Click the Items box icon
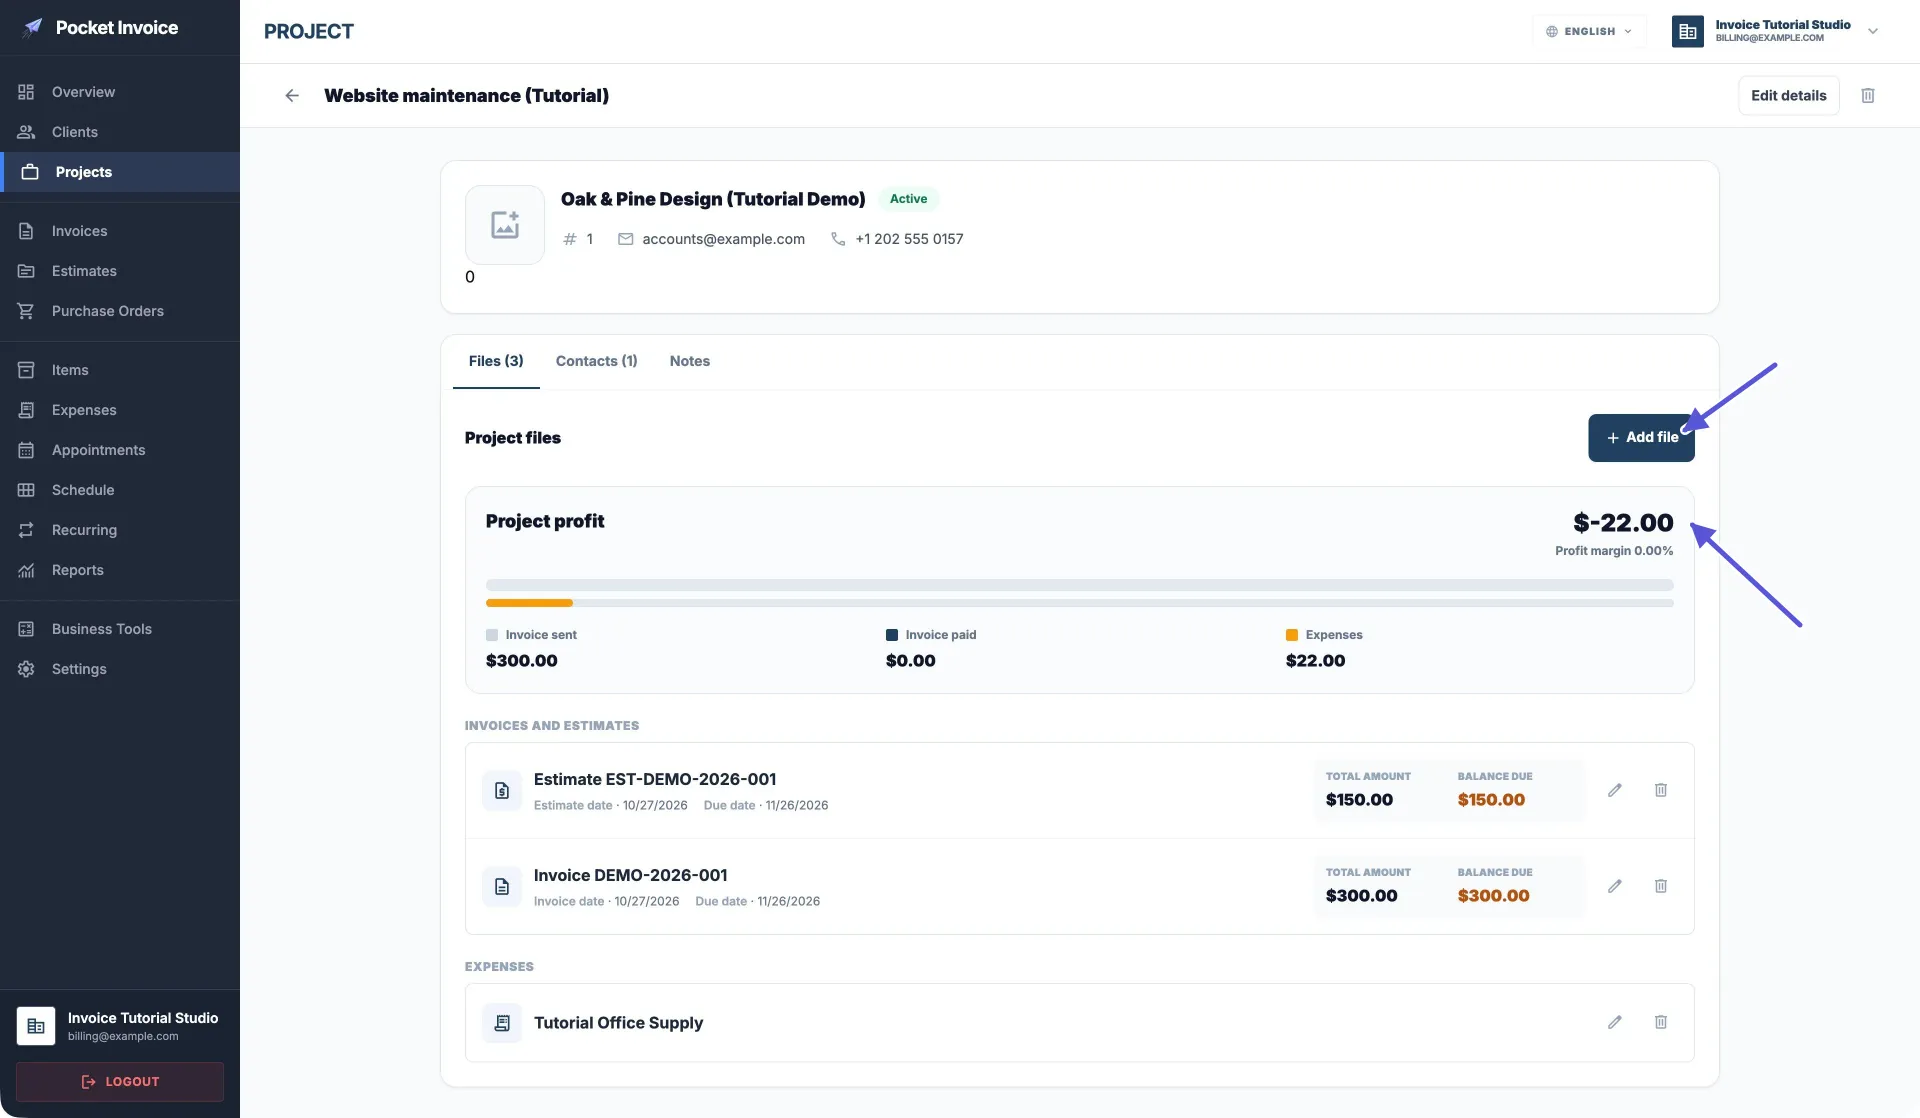 tap(26, 370)
